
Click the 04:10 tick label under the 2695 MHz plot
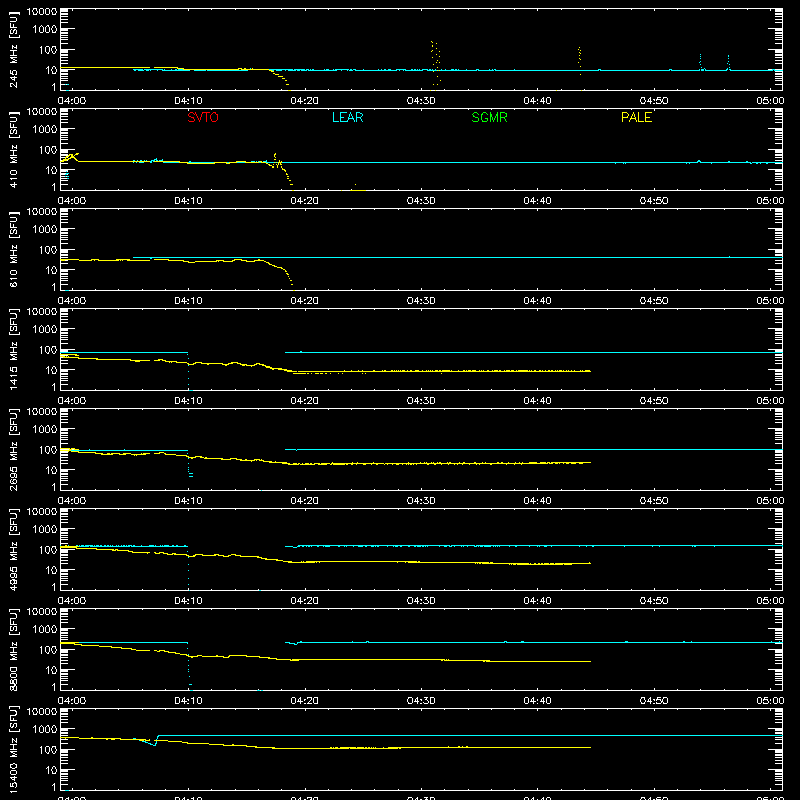point(188,501)
